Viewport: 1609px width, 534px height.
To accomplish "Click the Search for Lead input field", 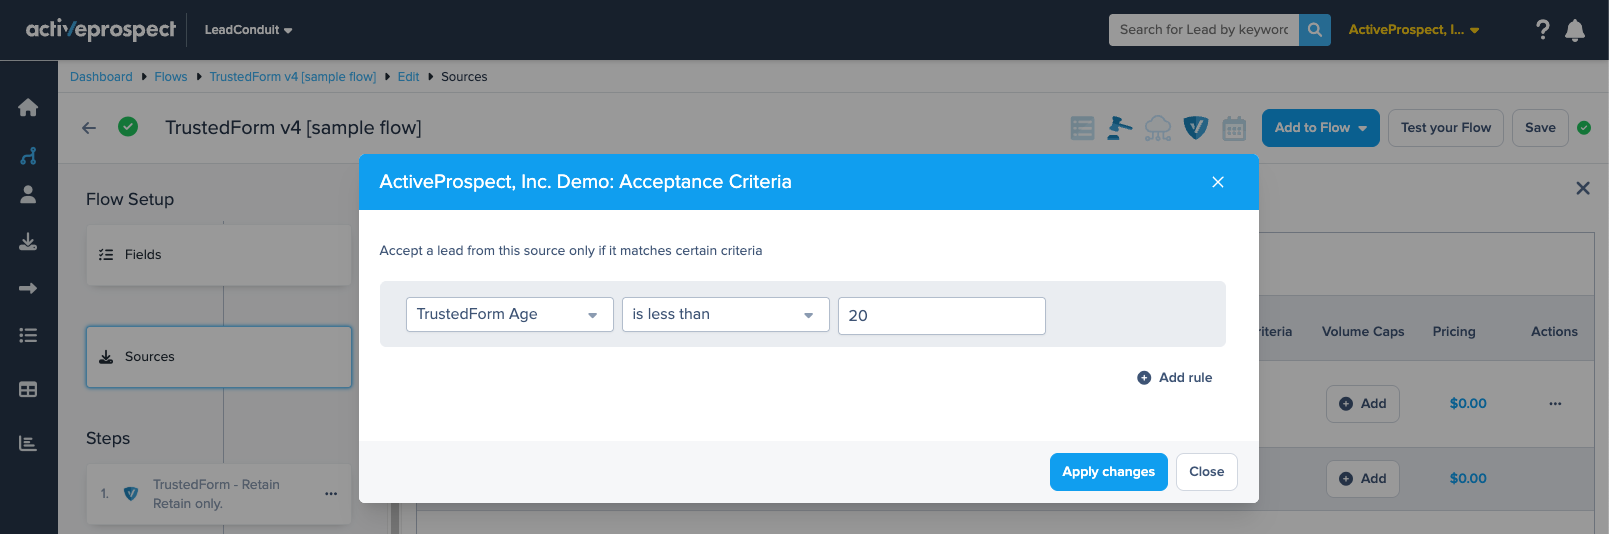I will point(1203,30).
